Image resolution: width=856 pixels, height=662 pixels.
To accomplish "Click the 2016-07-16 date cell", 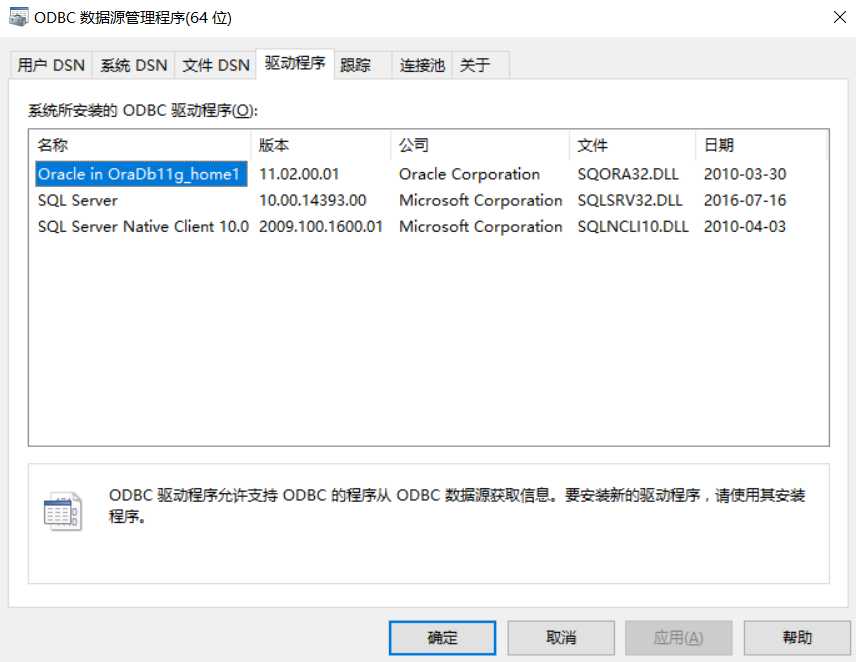I will tap(745, 200).
